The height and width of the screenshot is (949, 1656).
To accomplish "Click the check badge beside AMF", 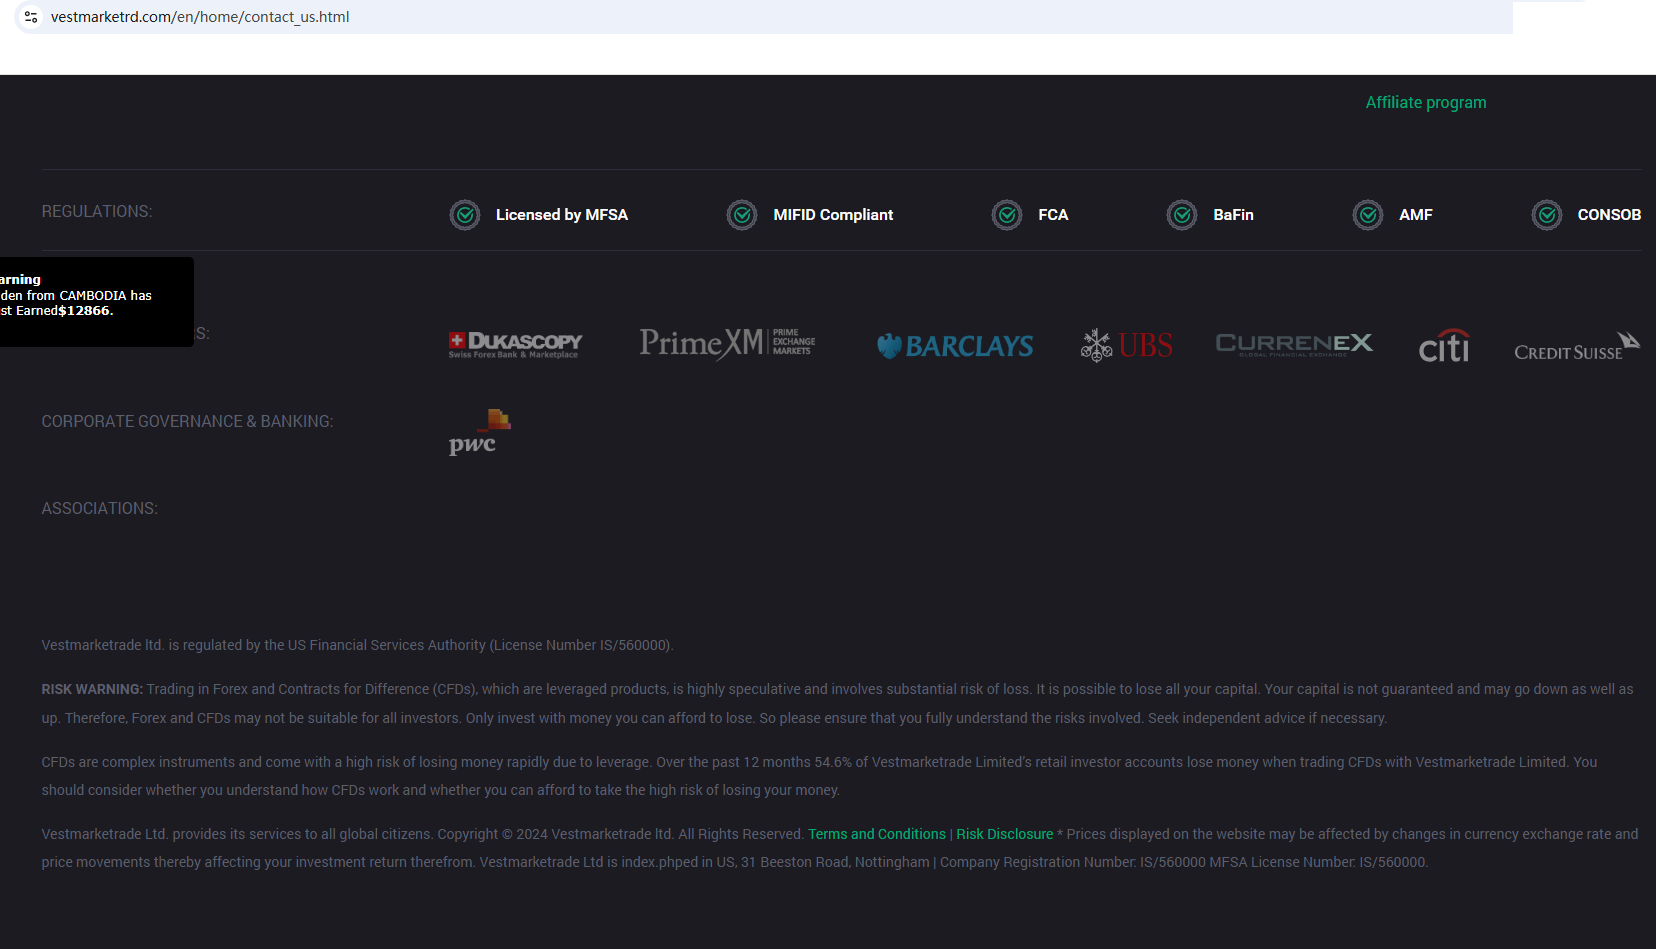I will 1368,215.
